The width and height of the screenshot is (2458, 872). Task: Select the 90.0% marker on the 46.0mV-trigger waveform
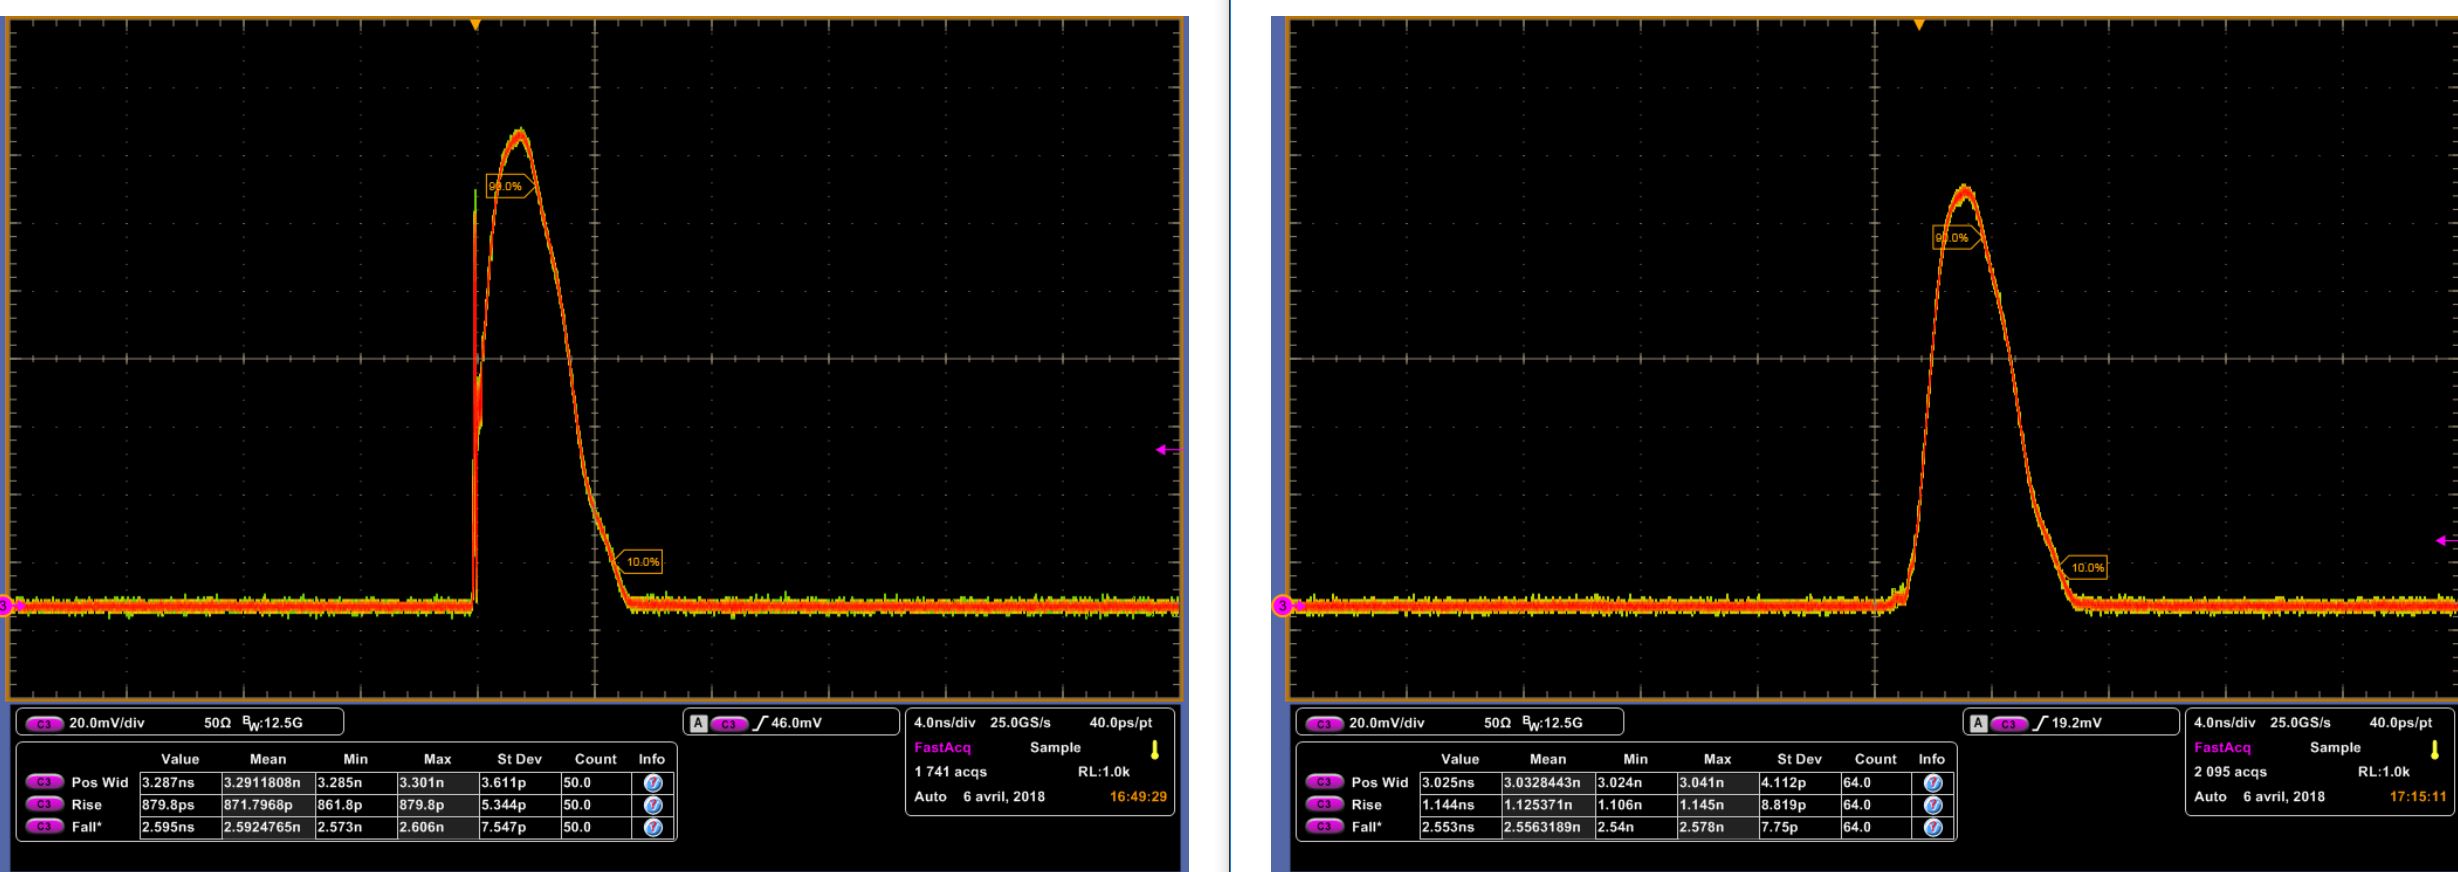pos(507,186)
